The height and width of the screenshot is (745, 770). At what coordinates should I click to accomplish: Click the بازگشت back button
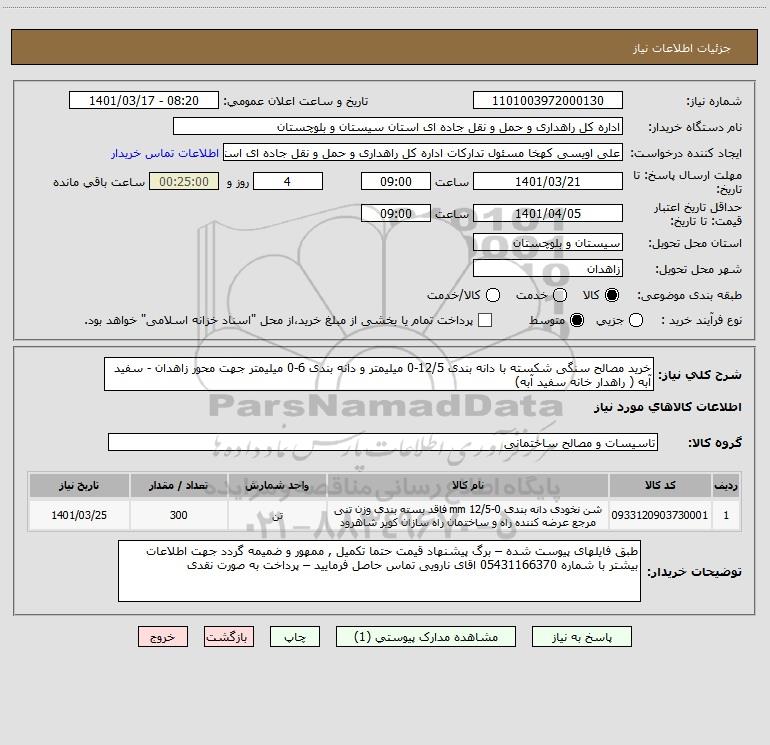229,637
